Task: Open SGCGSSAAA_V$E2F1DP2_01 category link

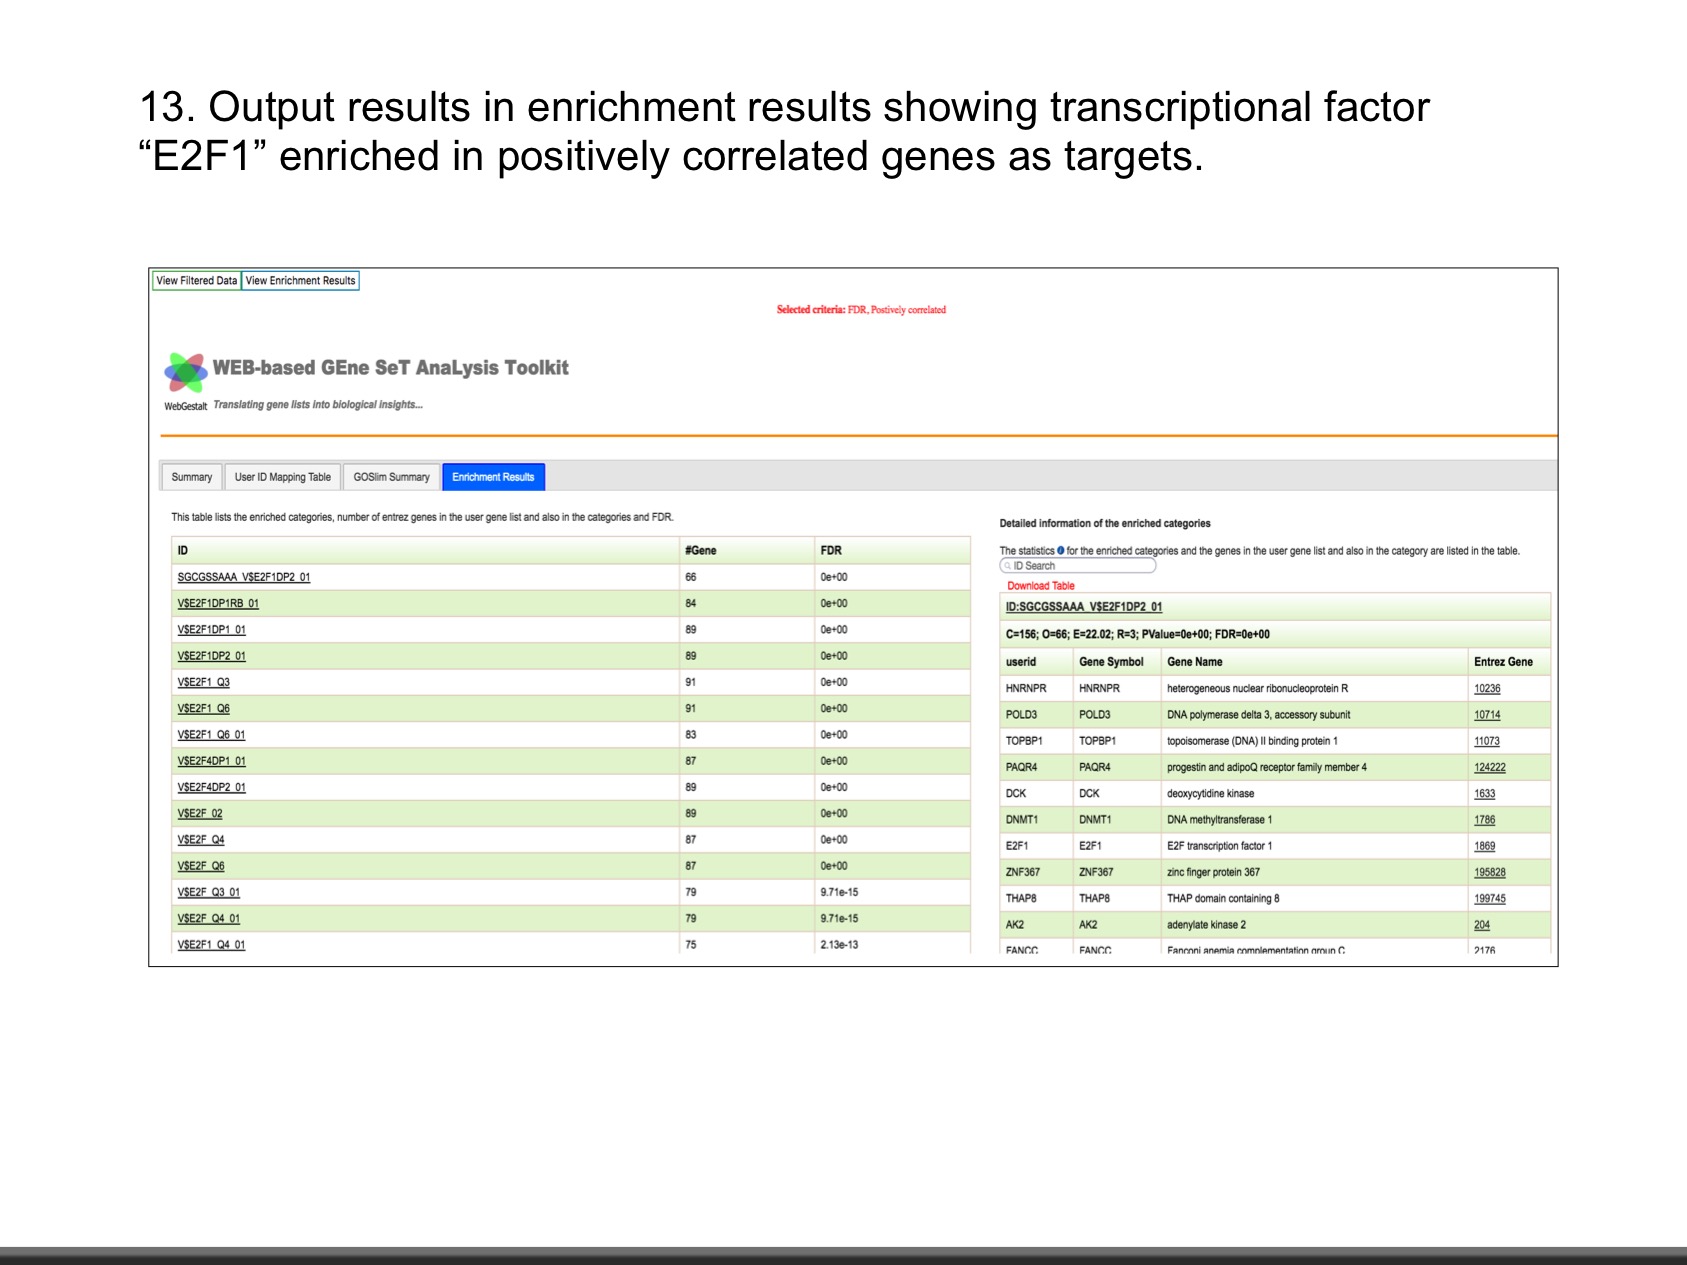Action: [x=244, y=577]
